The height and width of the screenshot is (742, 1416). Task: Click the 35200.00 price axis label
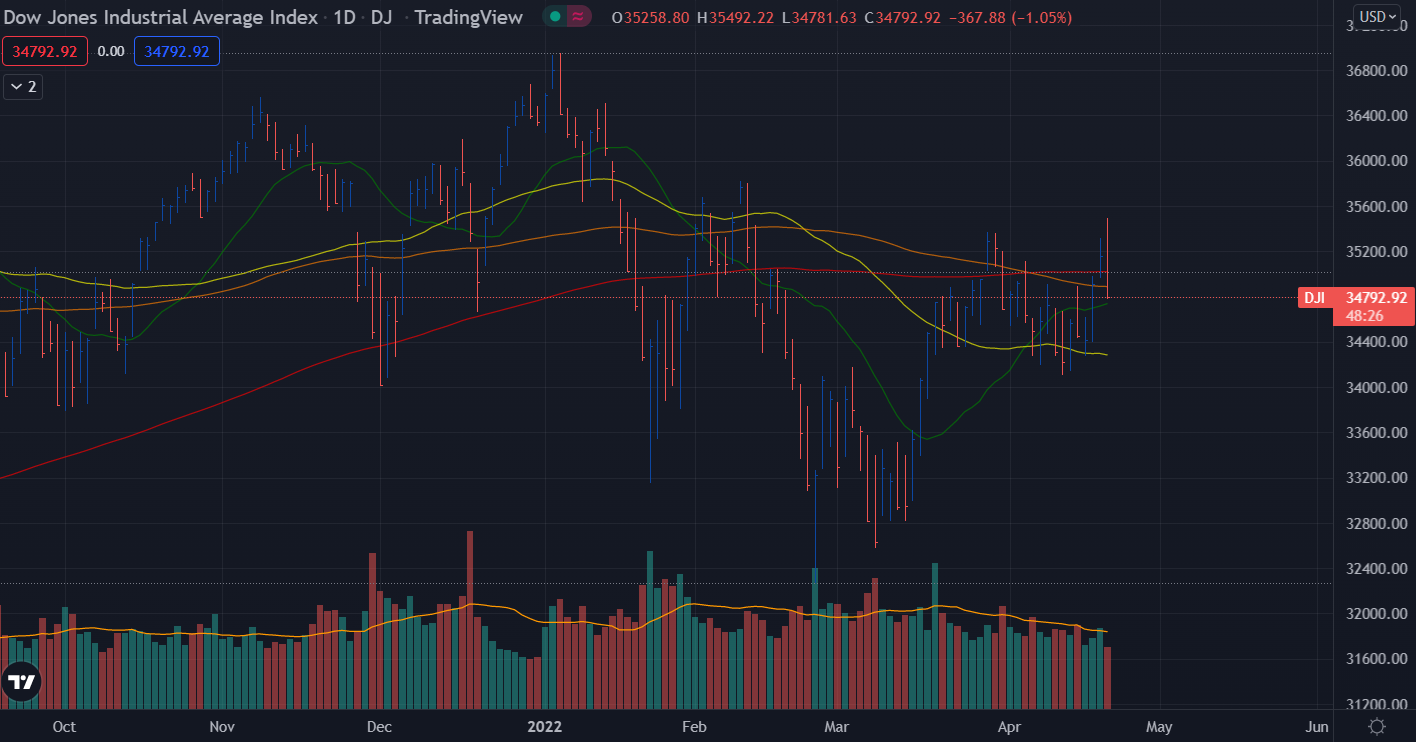click(x=1376, y=252)
